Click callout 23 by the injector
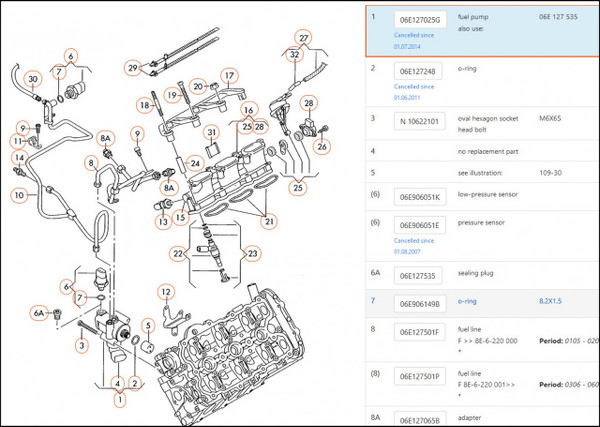The width and height of the screenshot is (600, 427). click(252, 254)
